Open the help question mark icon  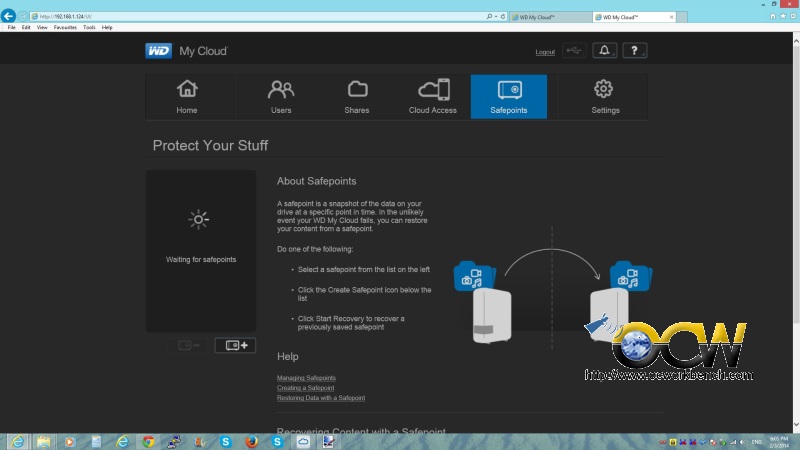tap(635, 51)
